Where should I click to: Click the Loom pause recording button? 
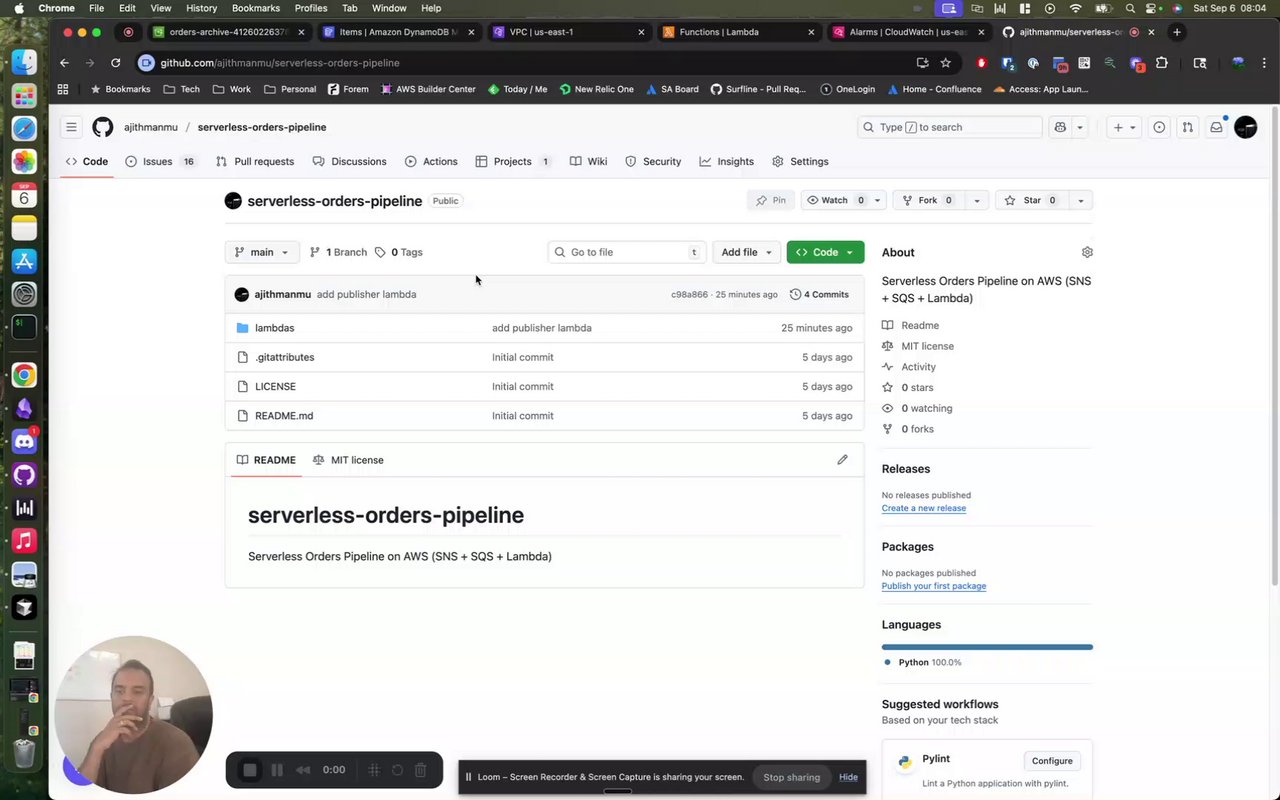pyautogui.click(x=277, y=770)
